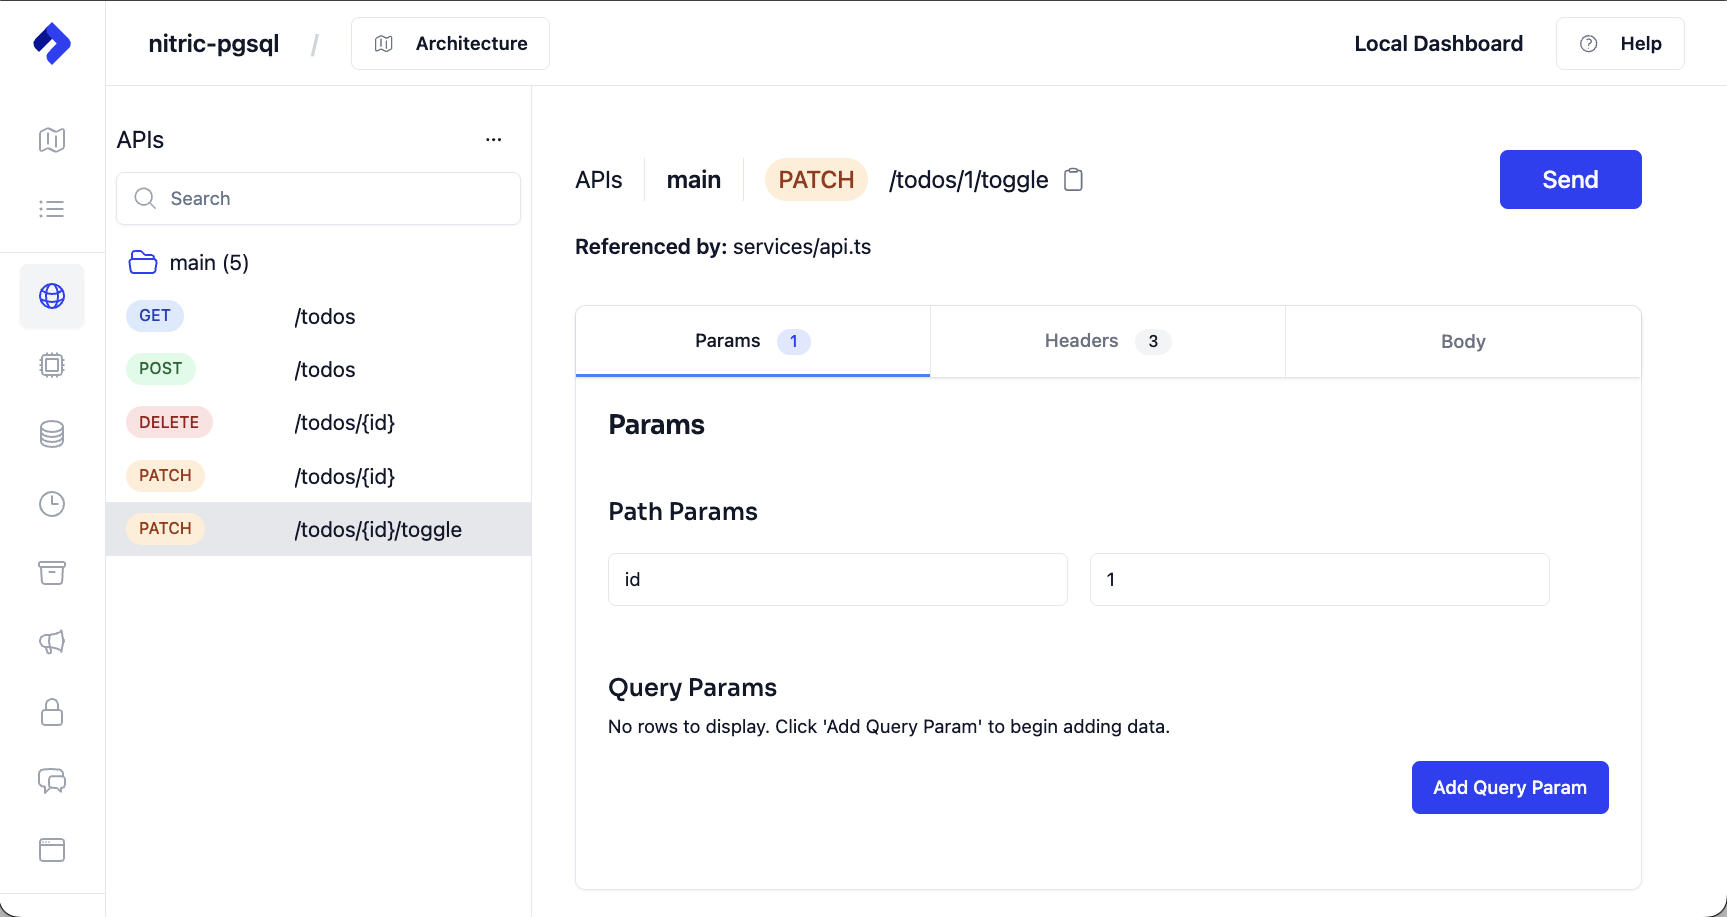Click the GET method badge
1727x917 pixels.
click(155, 316)
